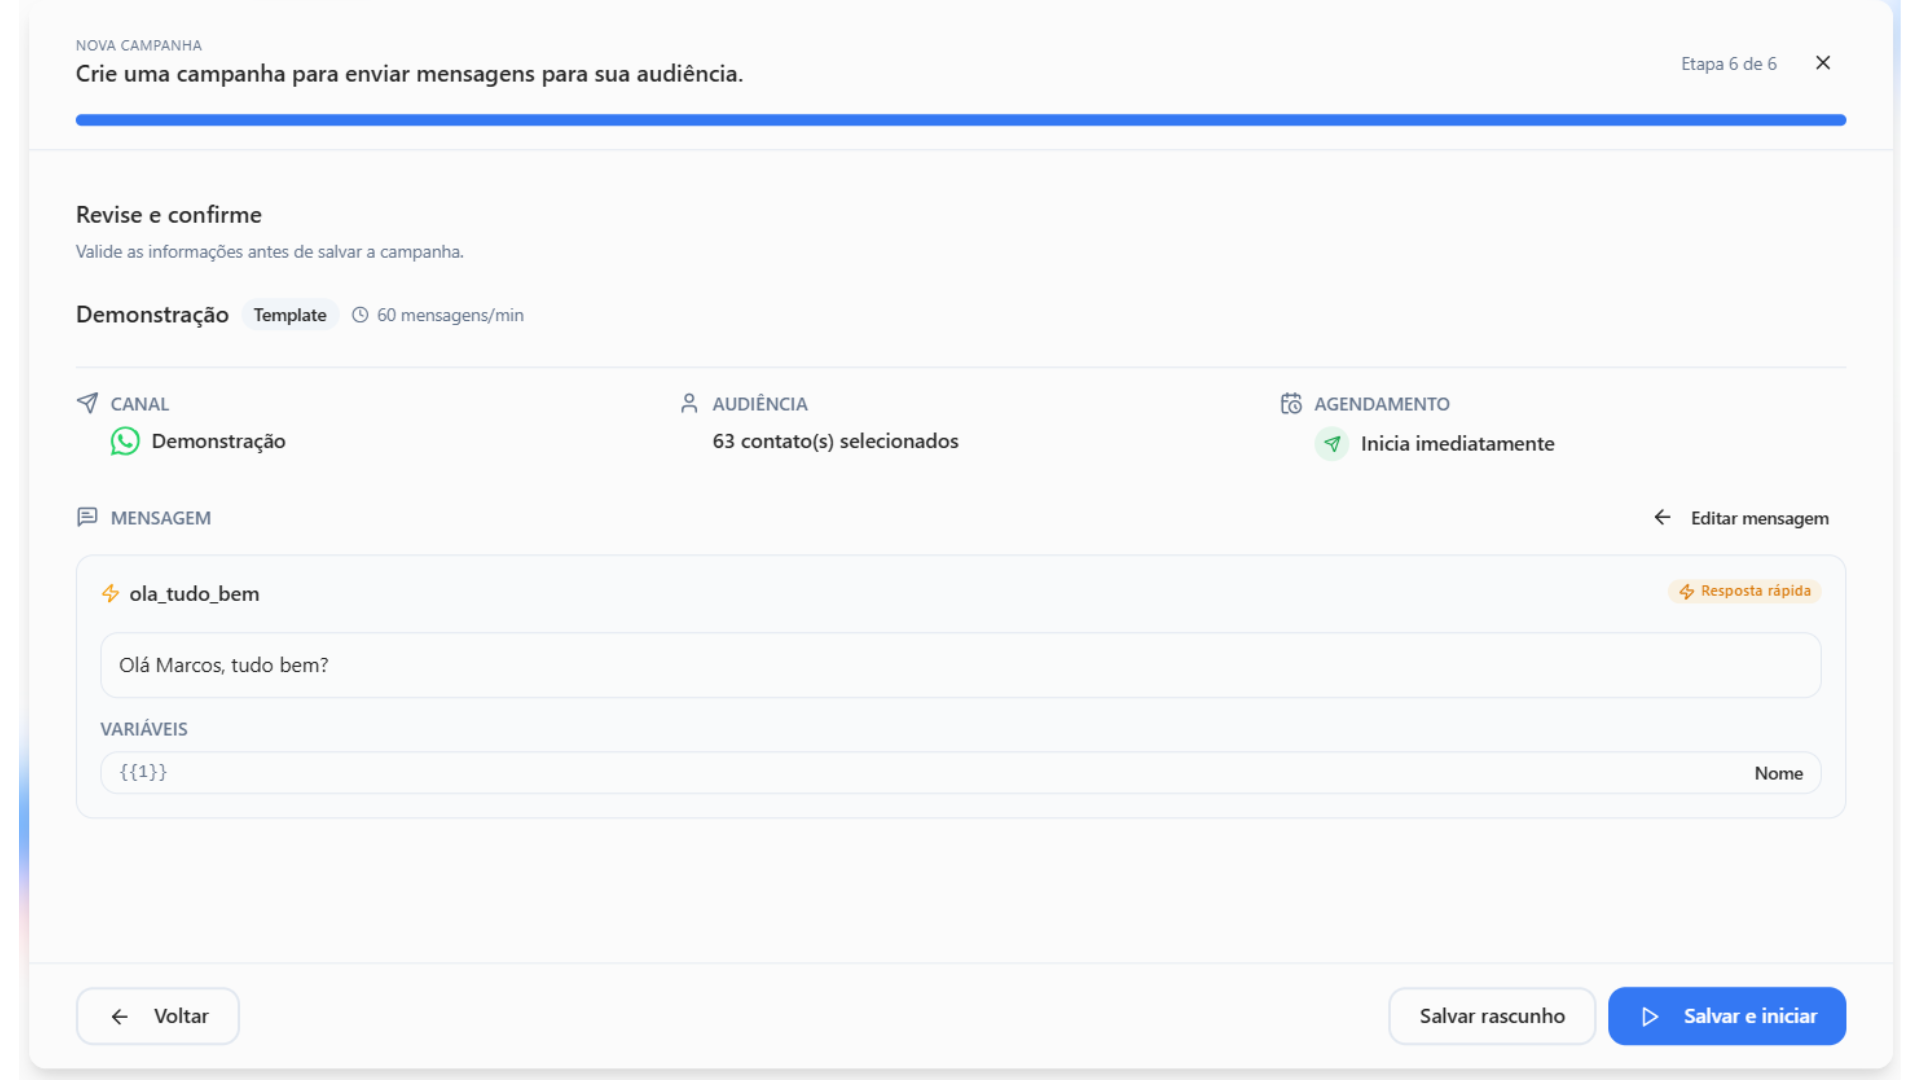Click the blue step progress bar
Viewport: 1920px width, 1080px height.
click(x=960, y=120)
